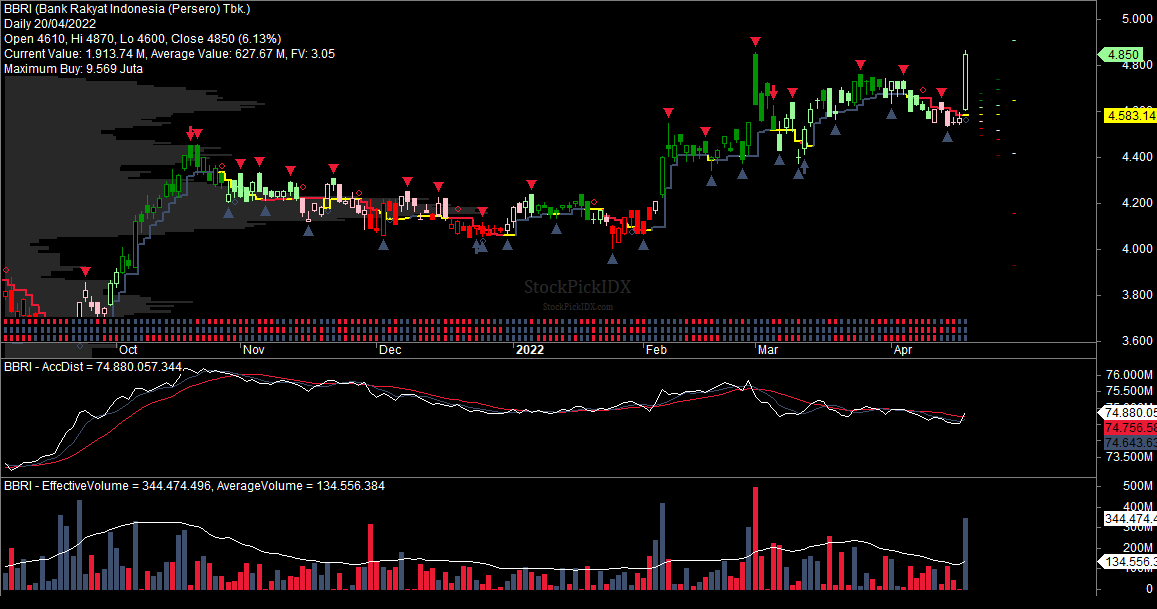Click the 4.400 price axis label
Screen dimensions: 1157x609
point(1136,157)
